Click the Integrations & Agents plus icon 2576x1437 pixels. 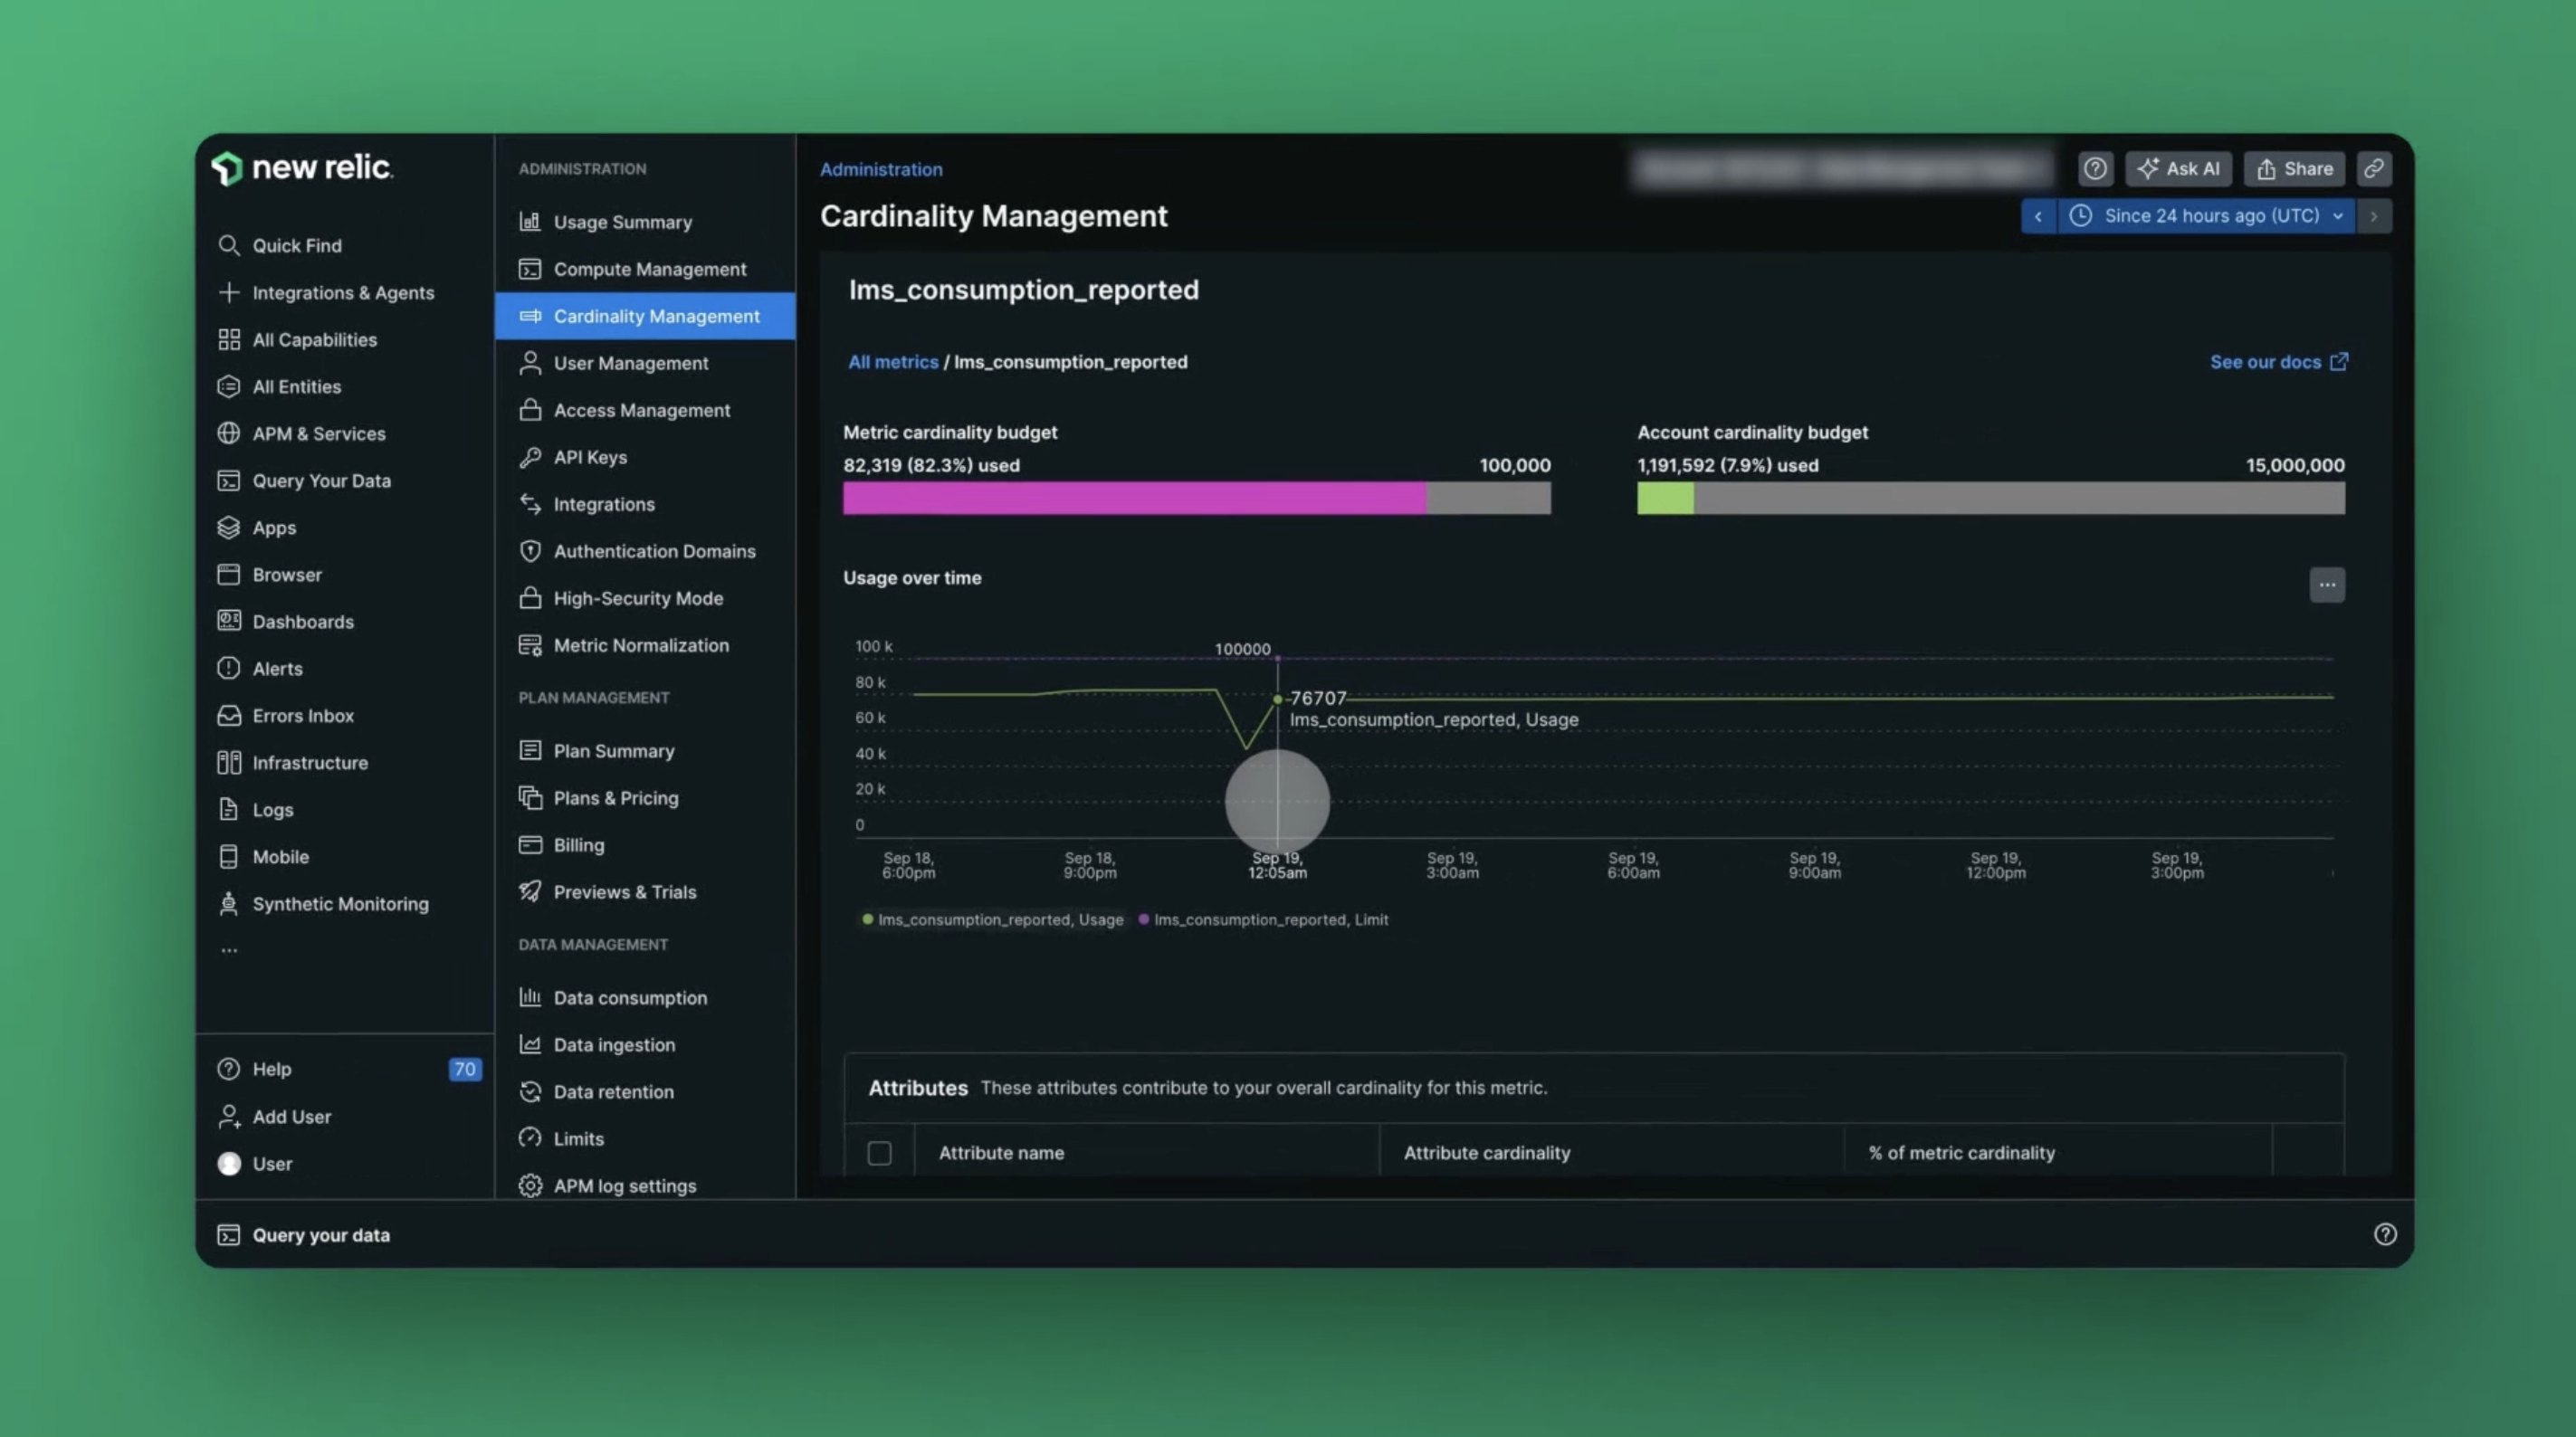click(229, 292)
